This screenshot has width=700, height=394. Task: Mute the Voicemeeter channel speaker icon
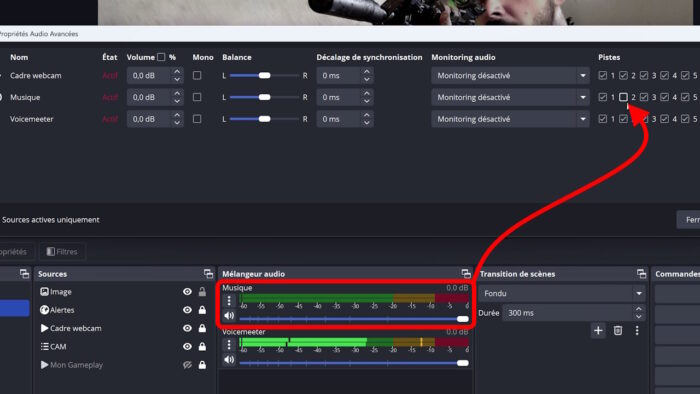click(229, 360)
